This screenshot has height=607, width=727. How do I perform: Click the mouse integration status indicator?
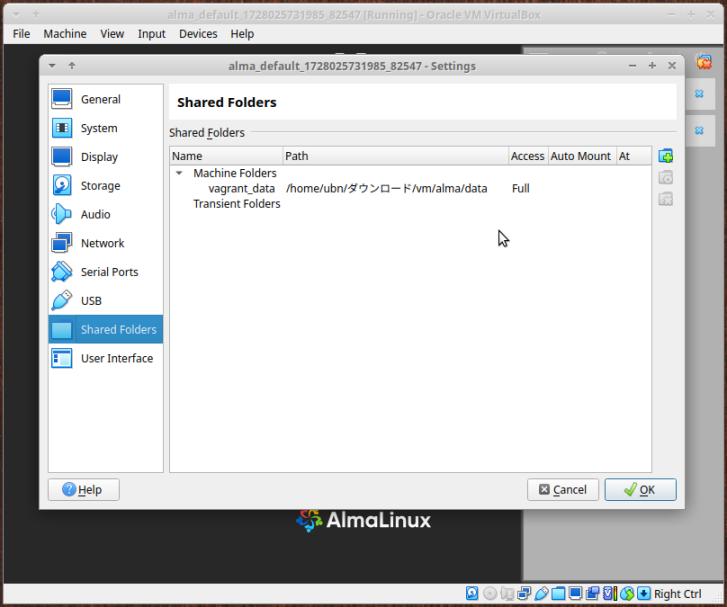tap(627, 593)
